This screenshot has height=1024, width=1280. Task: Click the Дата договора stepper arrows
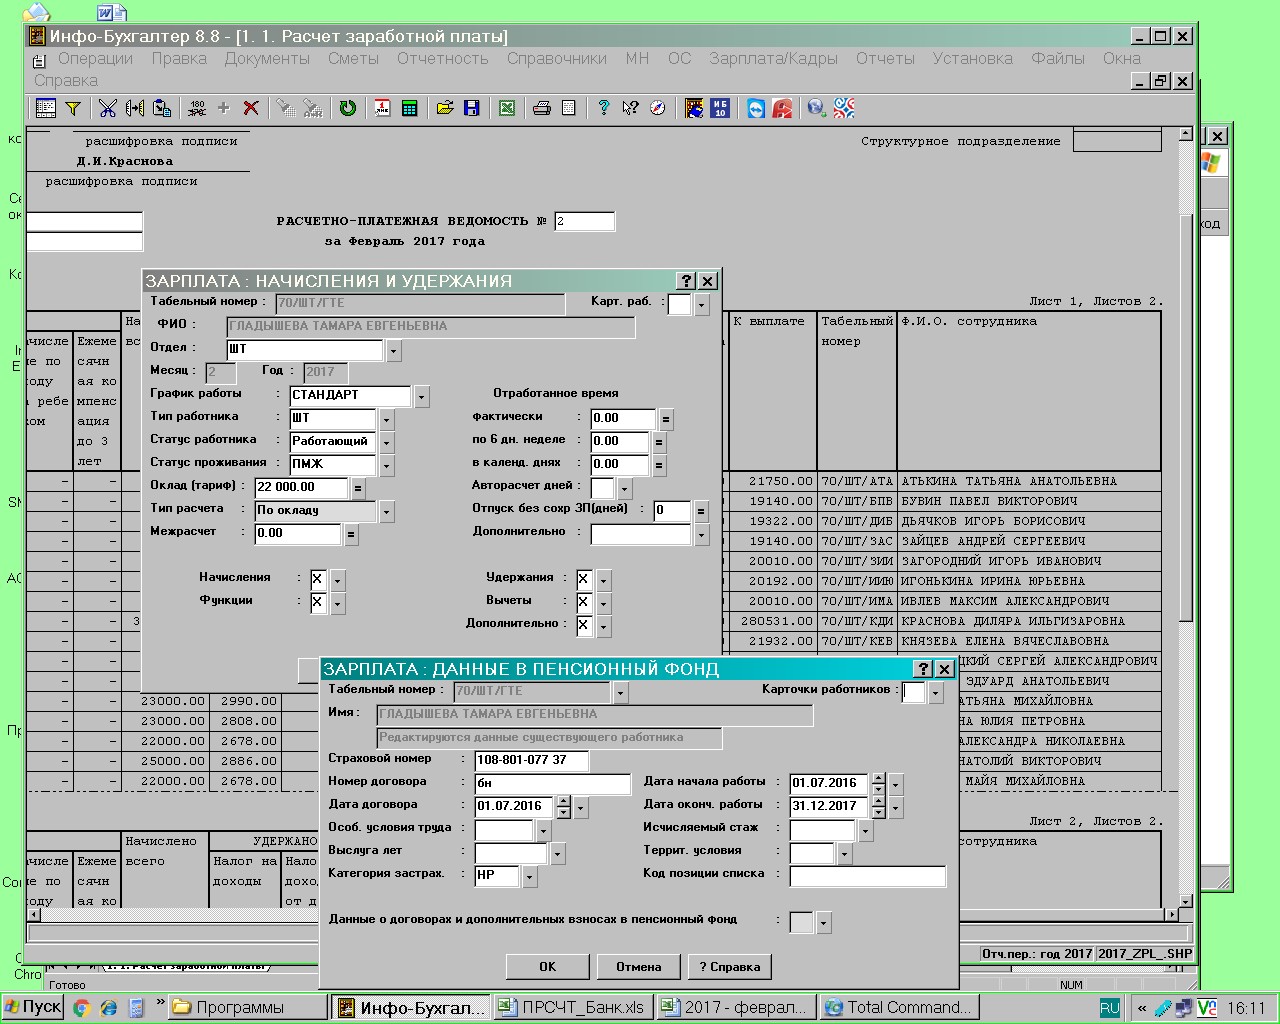point(563,806)
